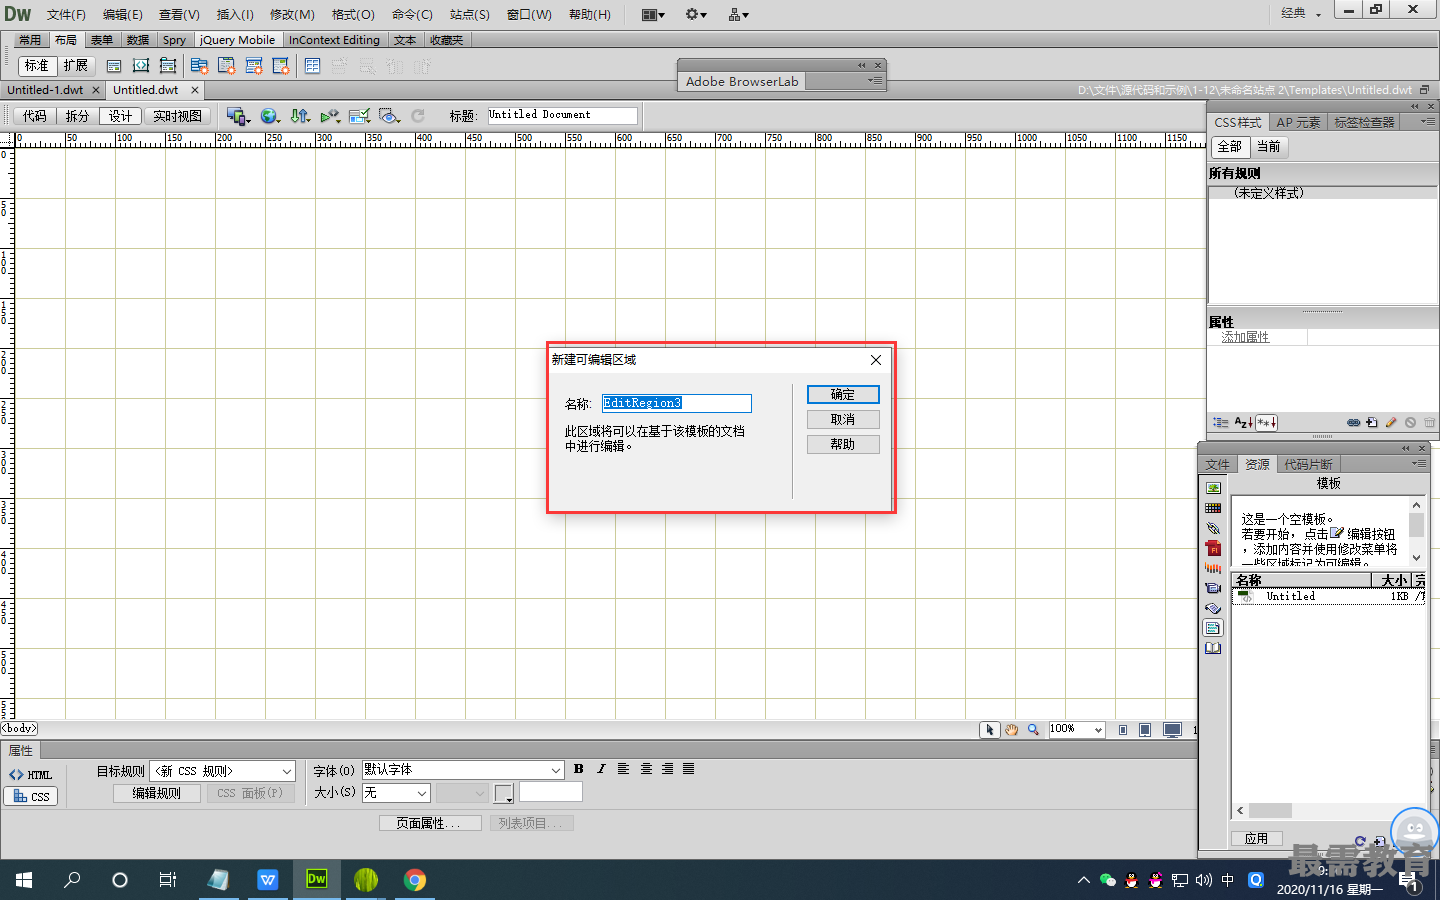Screen dimensions: 1440x900
Task: Open the Layout dropdown in application bar
Action: (653, 14)
